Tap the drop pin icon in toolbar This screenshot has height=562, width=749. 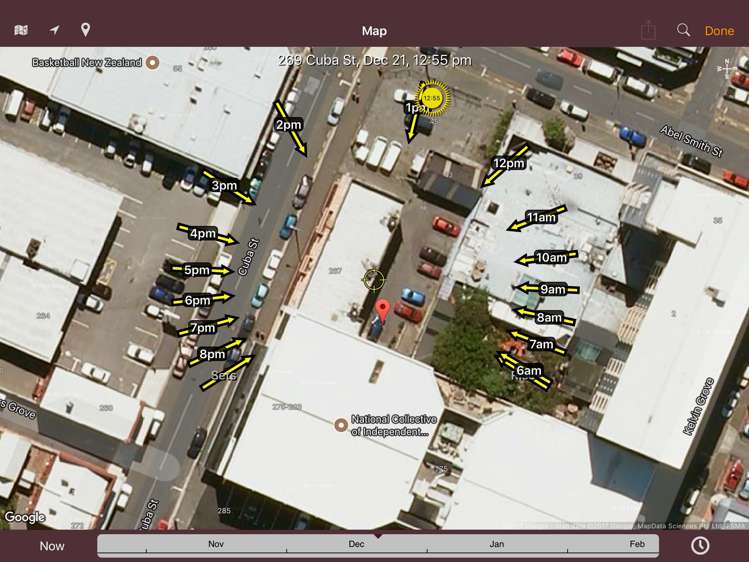pos(85,30)
